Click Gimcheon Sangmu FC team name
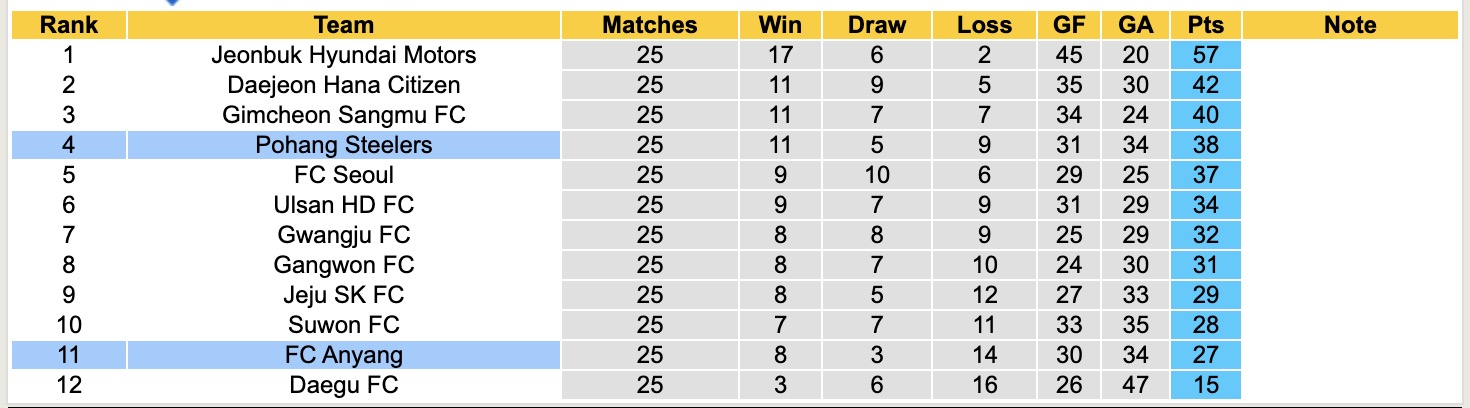 click(343, 115)
